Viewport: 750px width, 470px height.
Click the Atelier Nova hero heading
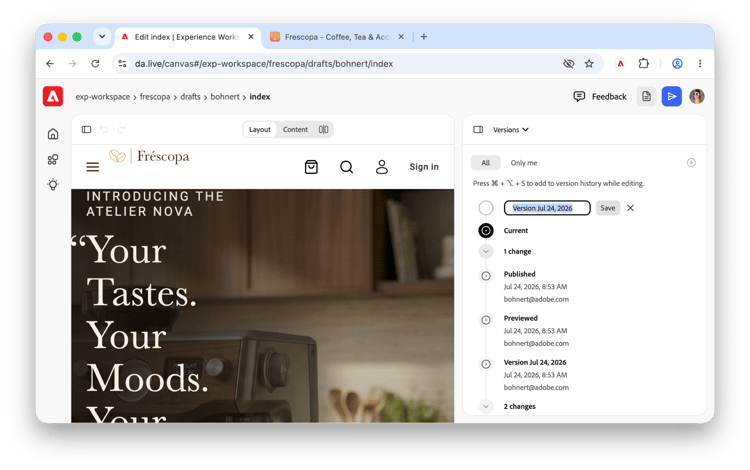click(x=155, y=204)
